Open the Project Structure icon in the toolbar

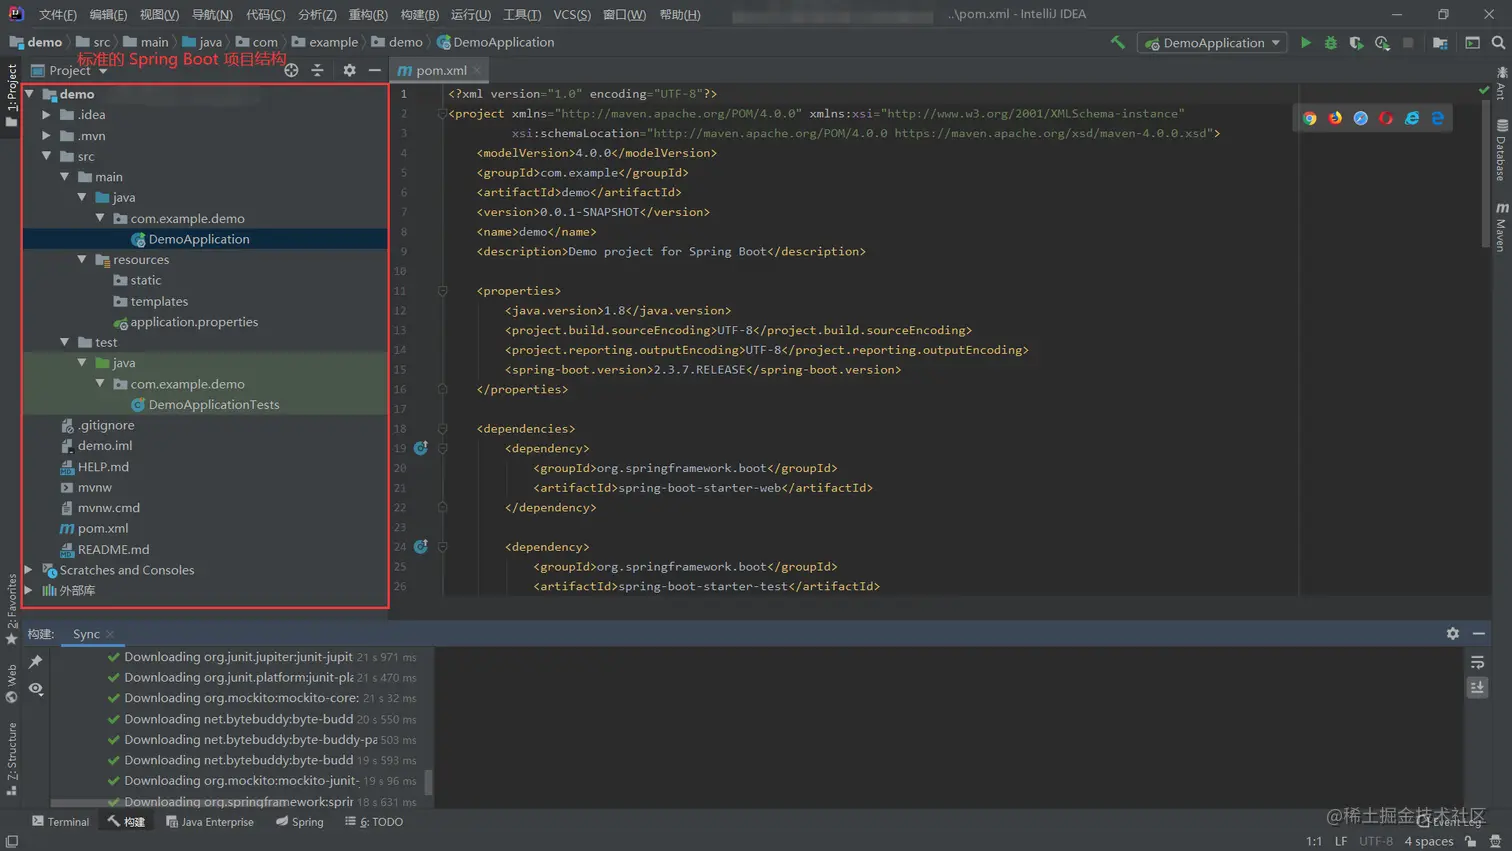pos(1440,43)
